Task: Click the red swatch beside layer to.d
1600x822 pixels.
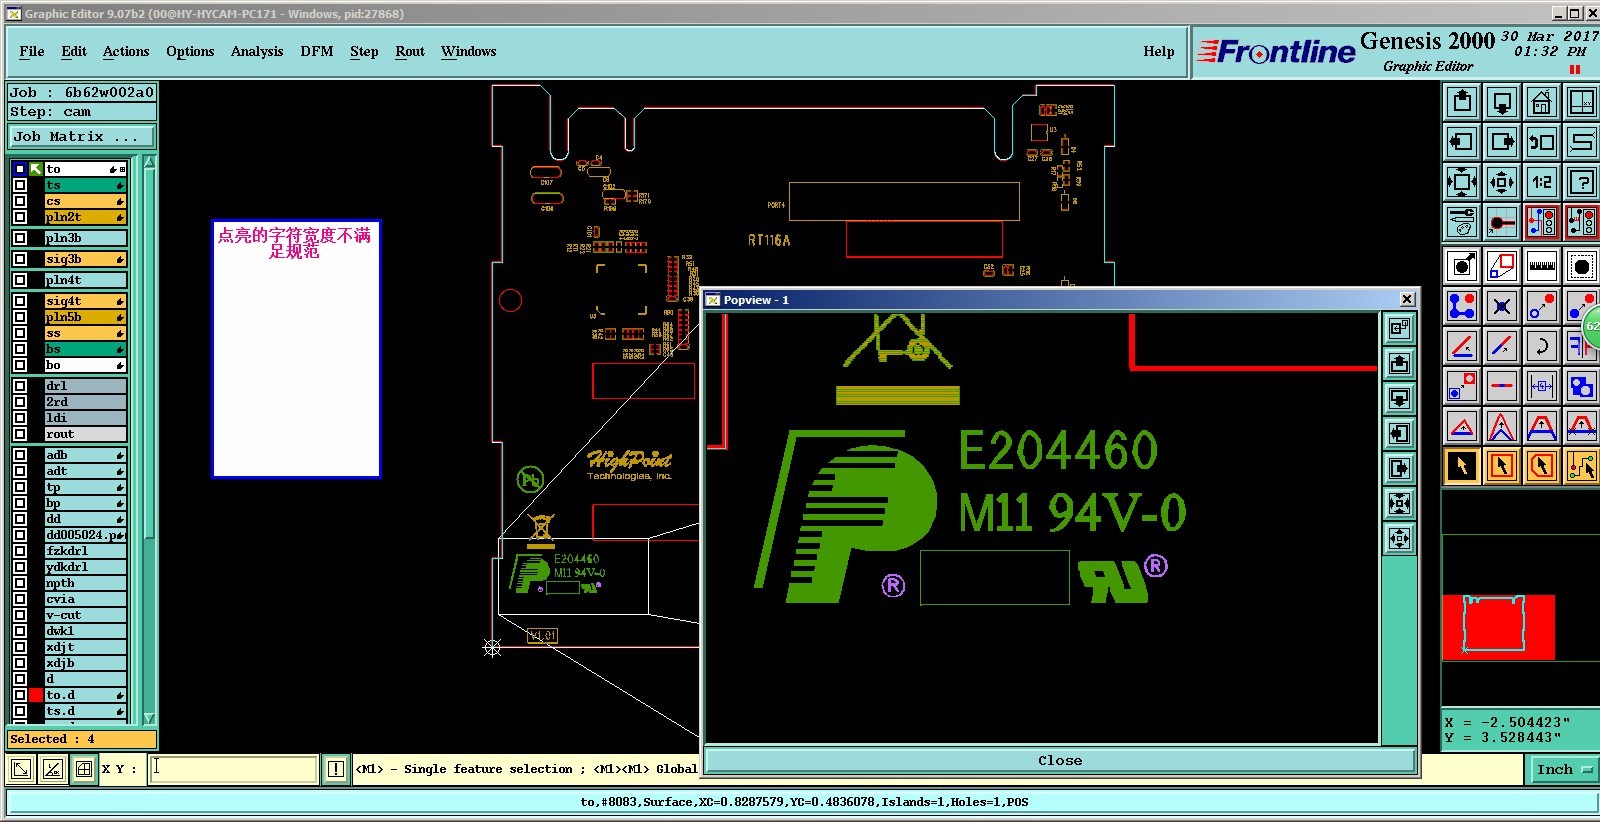Action: pyautogui.click(x=36, y=695)
